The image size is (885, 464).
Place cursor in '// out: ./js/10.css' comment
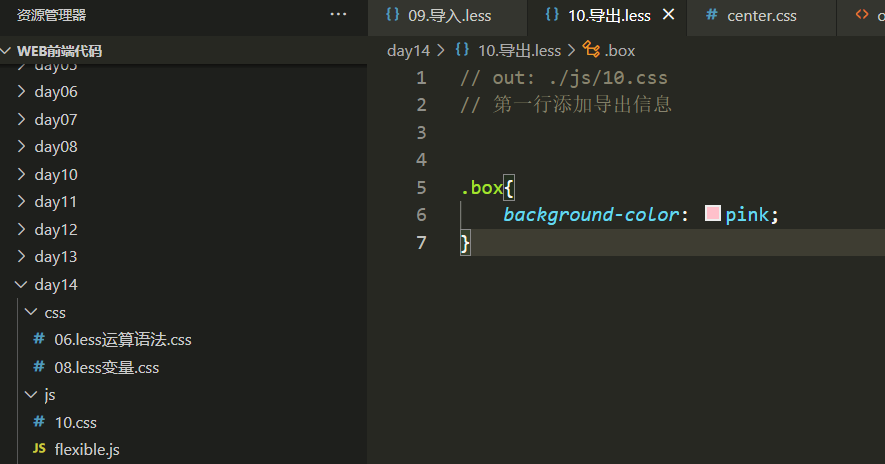(563, 78)
